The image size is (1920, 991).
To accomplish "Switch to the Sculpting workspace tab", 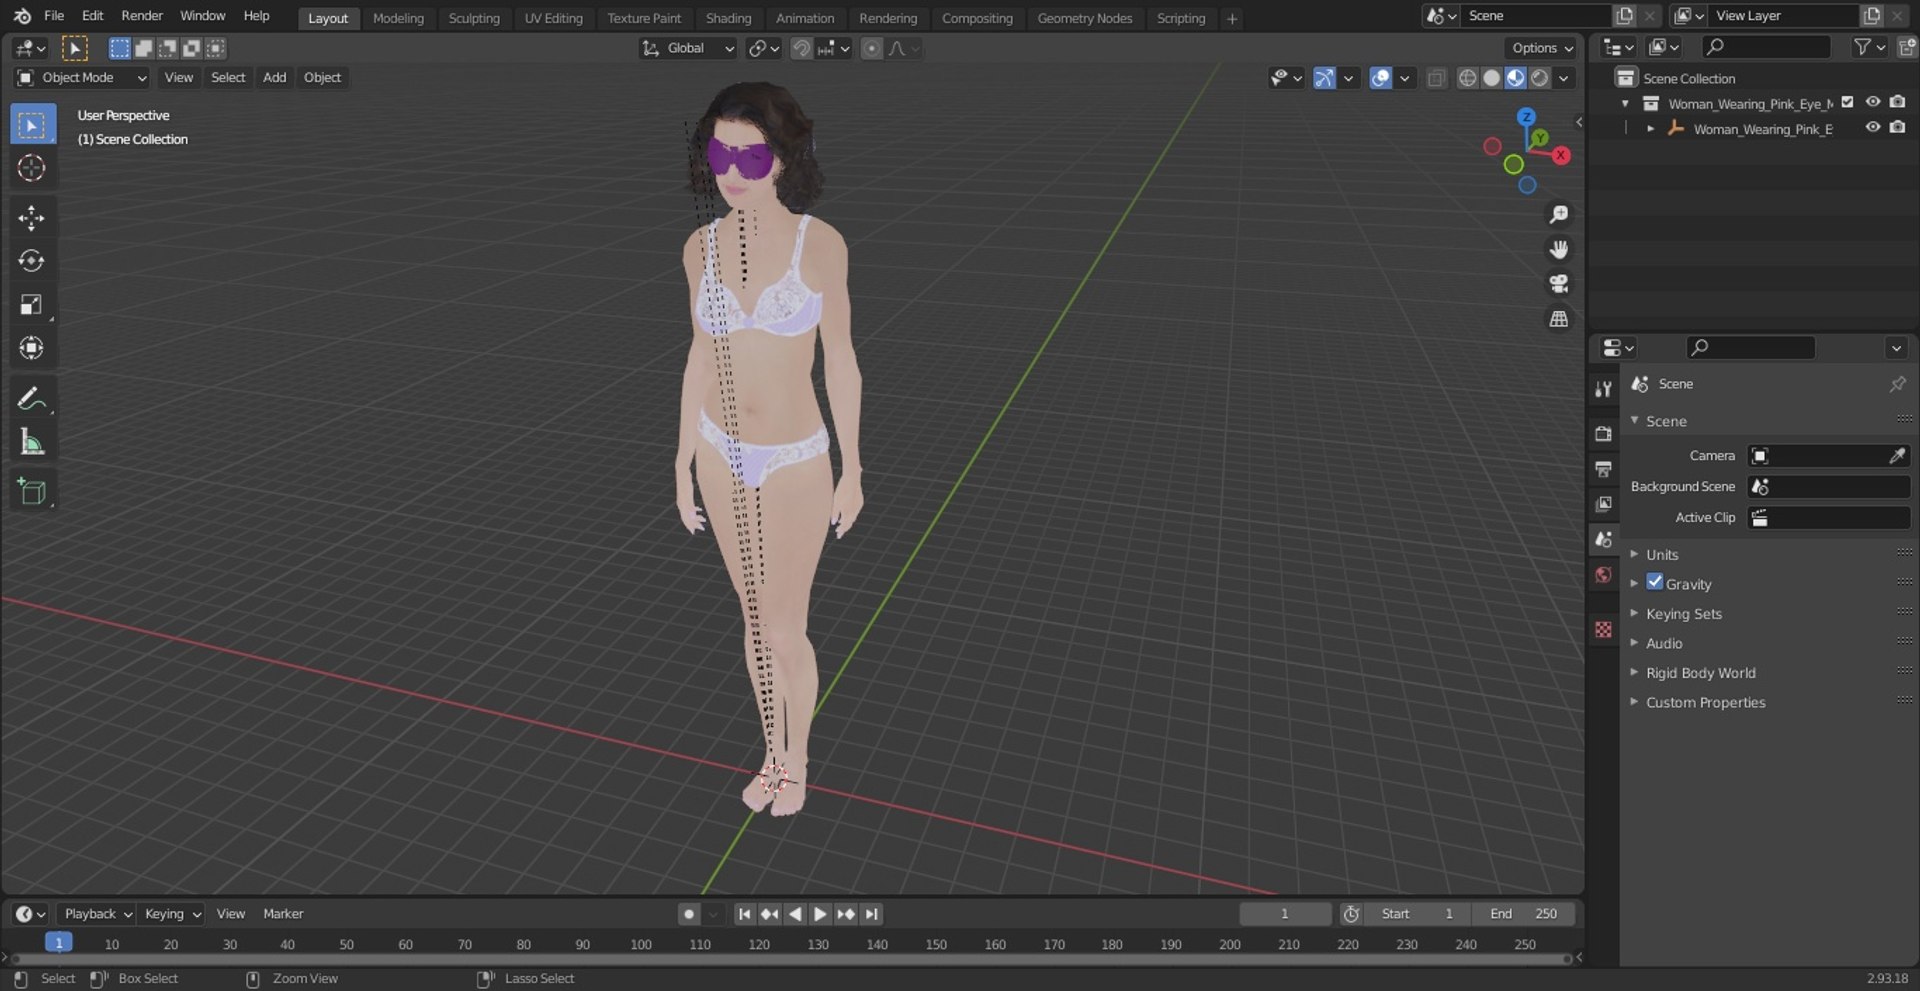I will click(474, 18).
